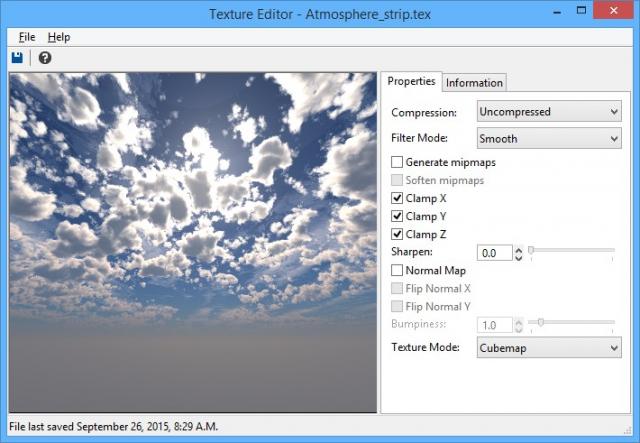Click the Save floppy disk icon
This screenshot has height=443, width=640.
pyautogui.click(x=17, y=58)
